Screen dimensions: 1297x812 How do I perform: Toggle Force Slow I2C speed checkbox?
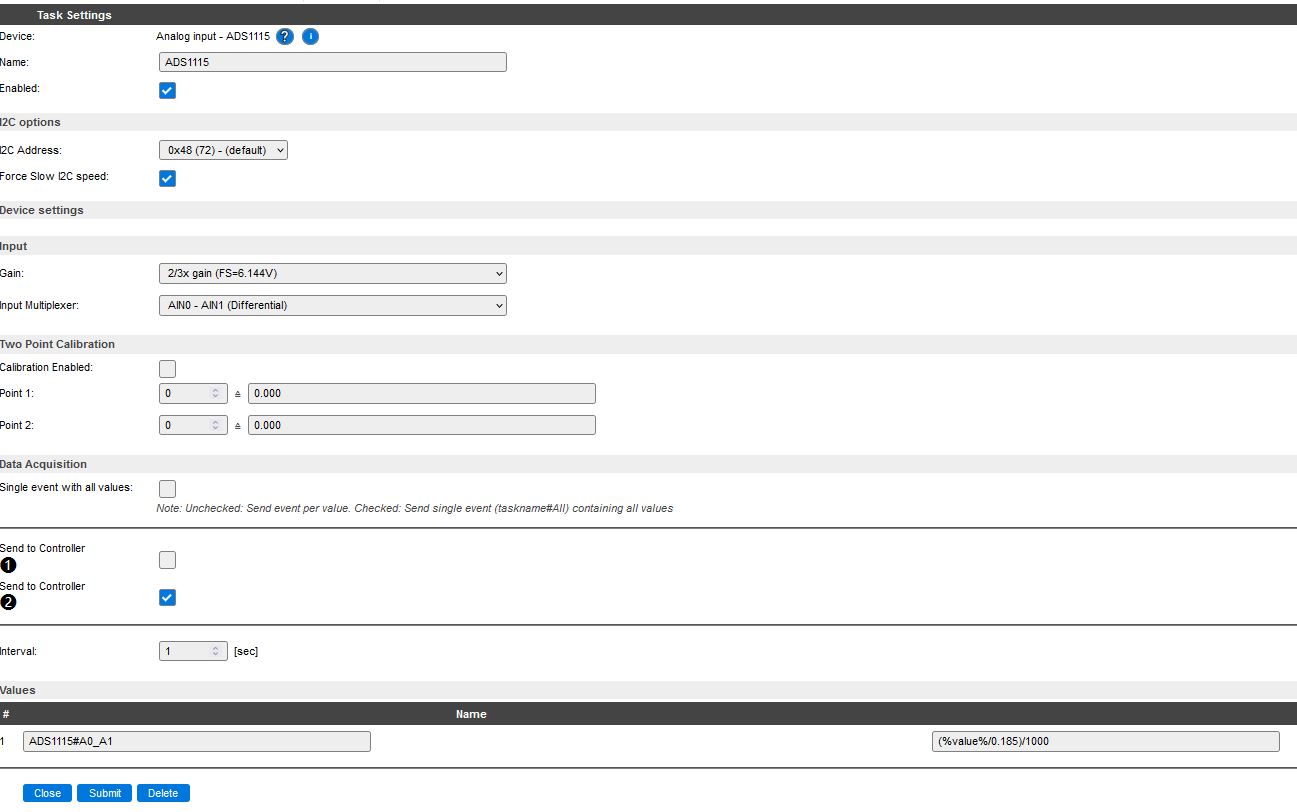click(x=168, y=178)
